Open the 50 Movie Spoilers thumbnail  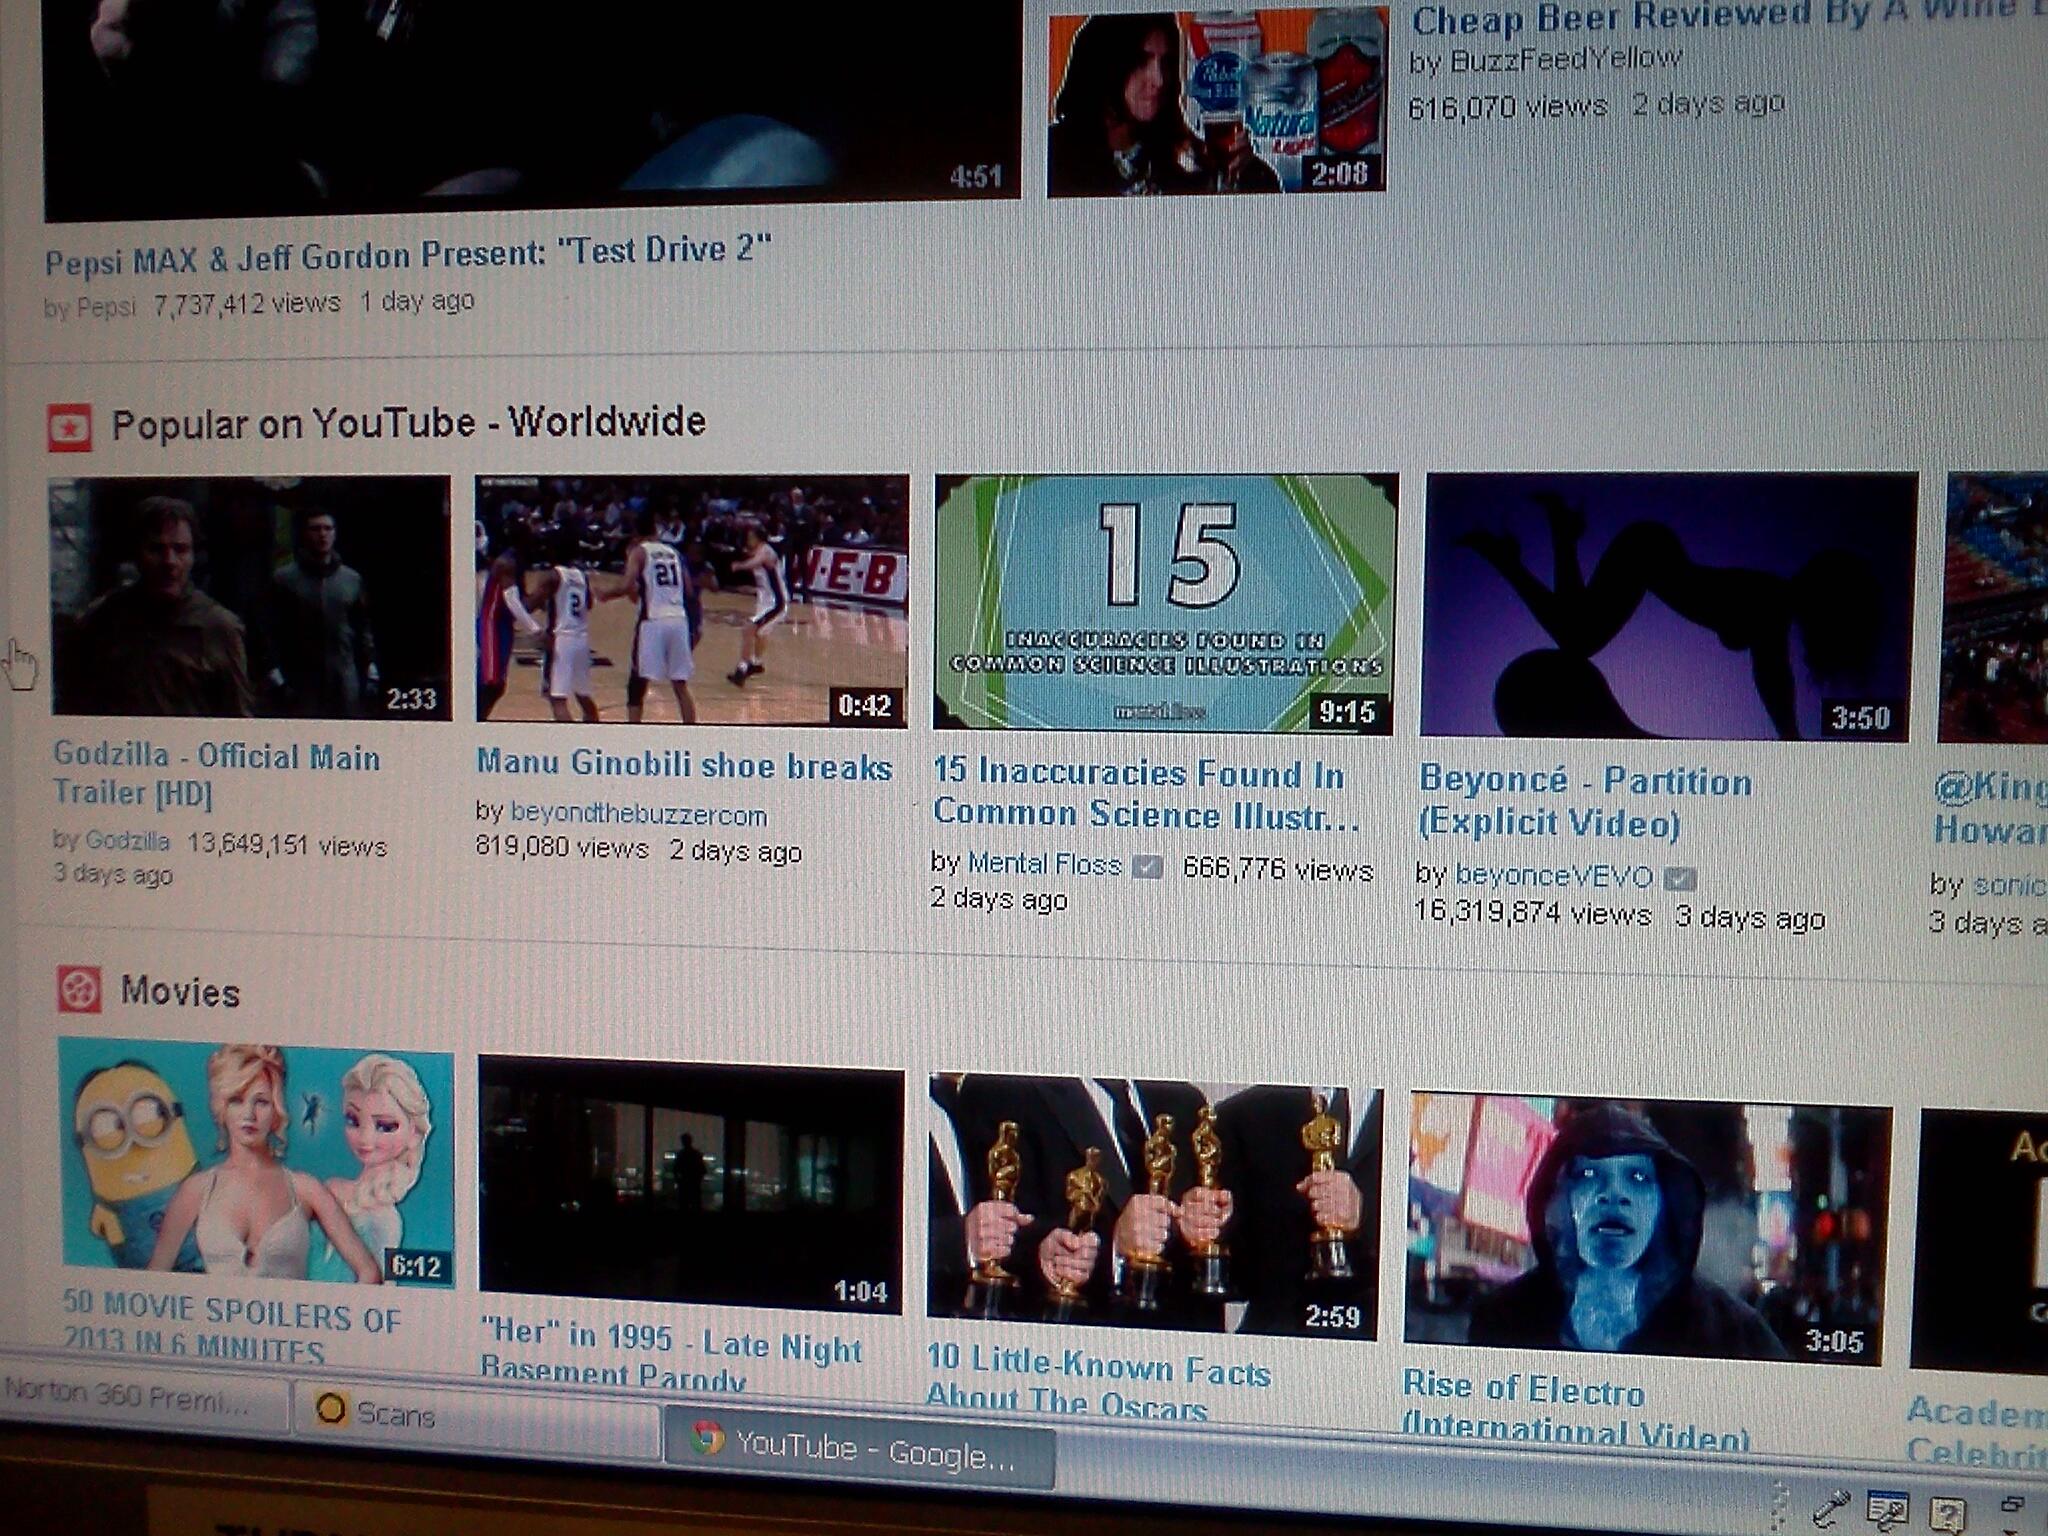tap(257, 1163)
